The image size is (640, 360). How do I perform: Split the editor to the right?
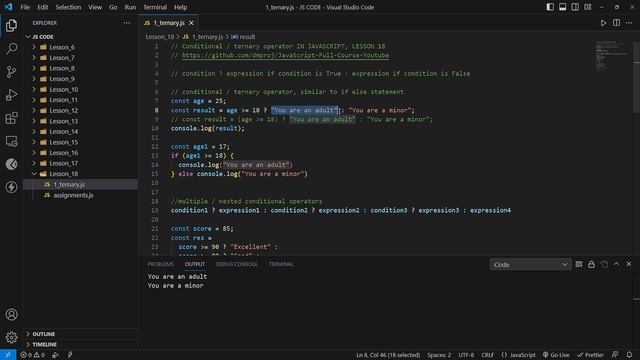[616, 23]
